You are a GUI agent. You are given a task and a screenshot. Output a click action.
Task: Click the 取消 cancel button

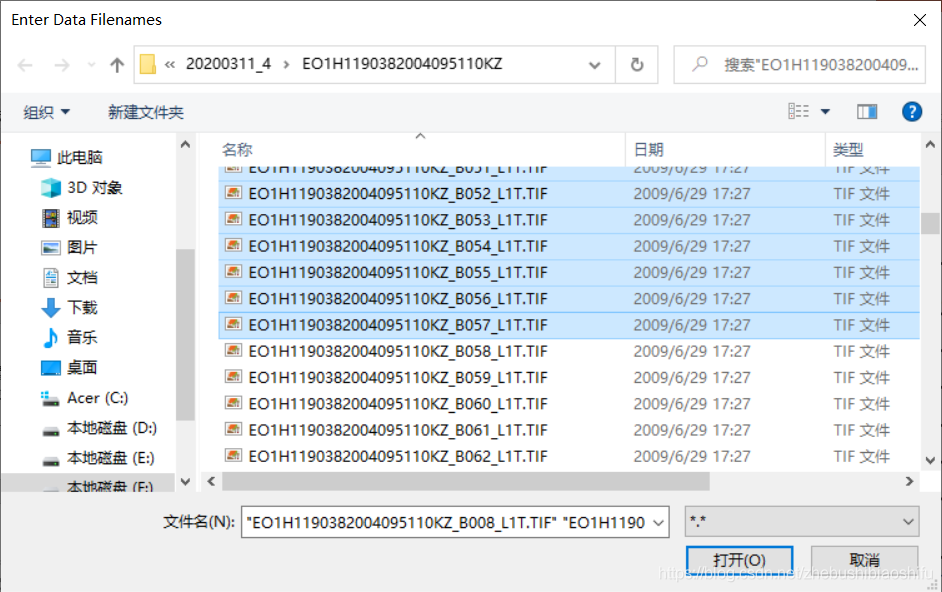[865, 560]
